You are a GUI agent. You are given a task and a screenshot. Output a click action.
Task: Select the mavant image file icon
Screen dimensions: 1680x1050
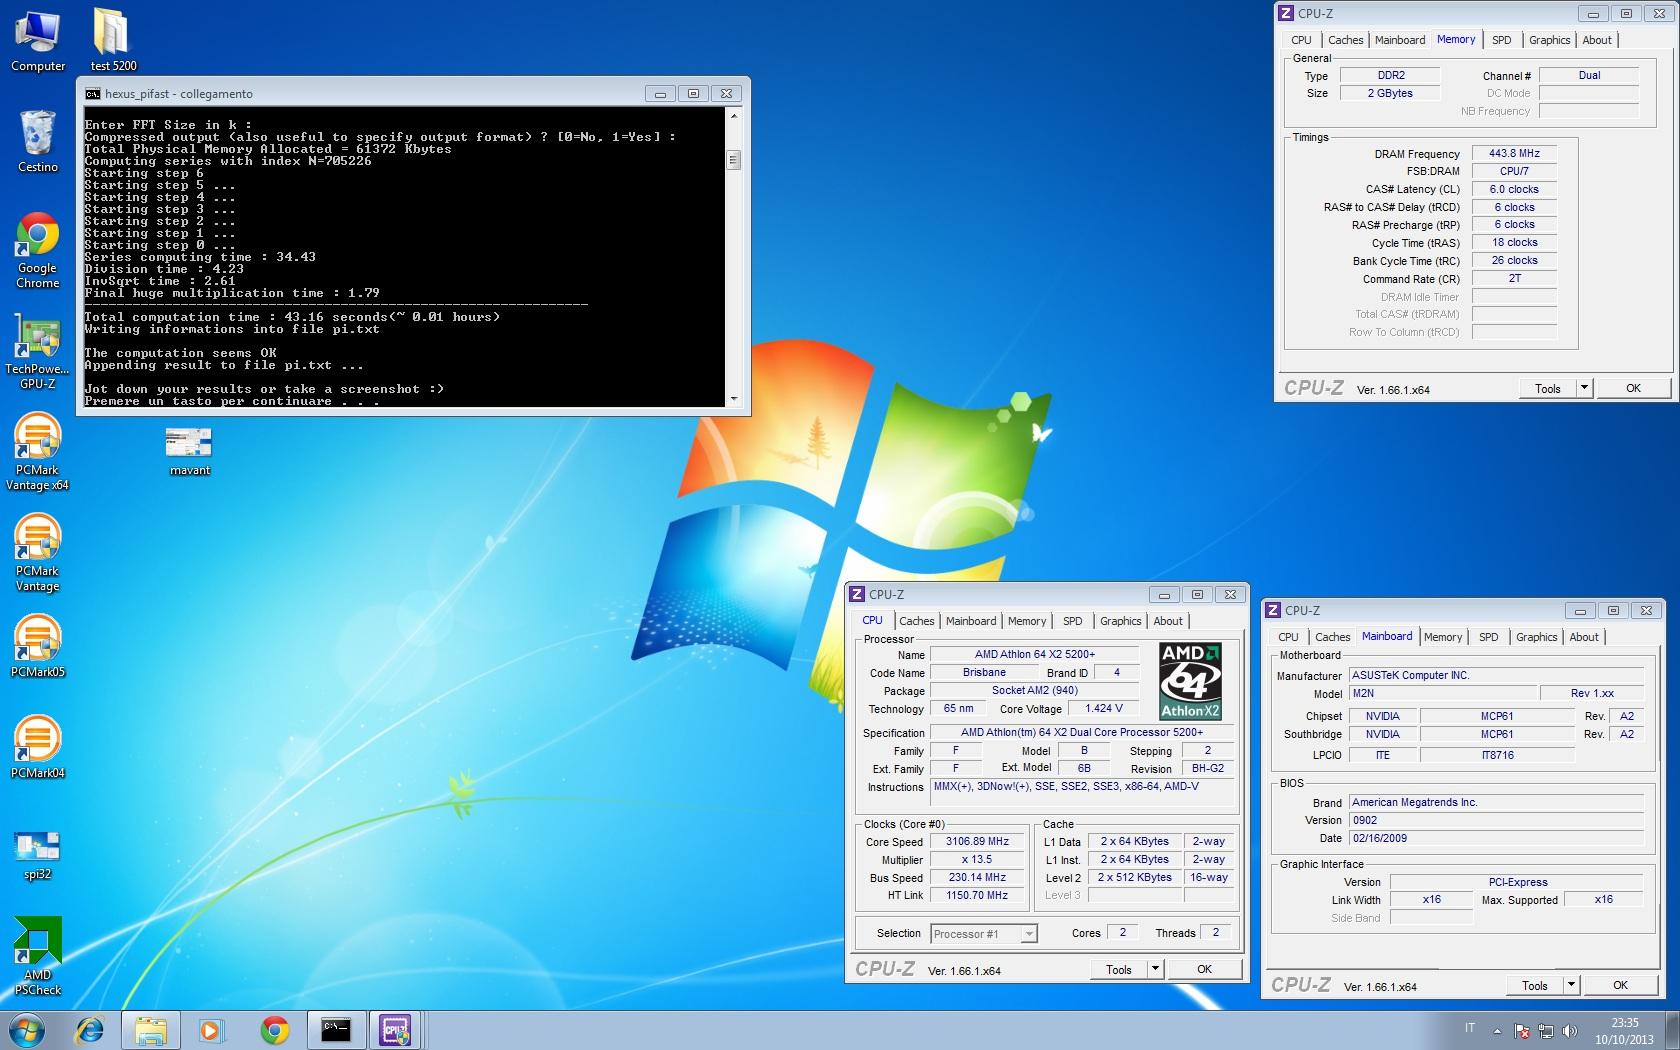click(190, 452)
